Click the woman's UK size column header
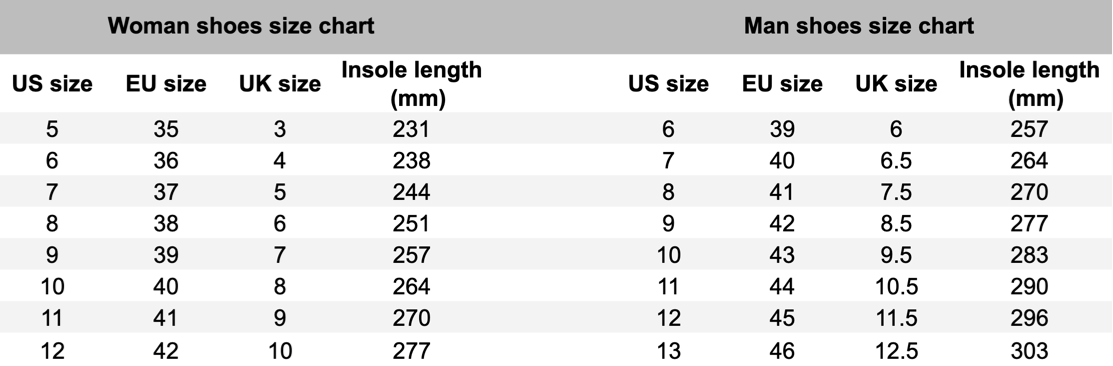Screen dimensions: 1113x366 click(x=280, y=84)
